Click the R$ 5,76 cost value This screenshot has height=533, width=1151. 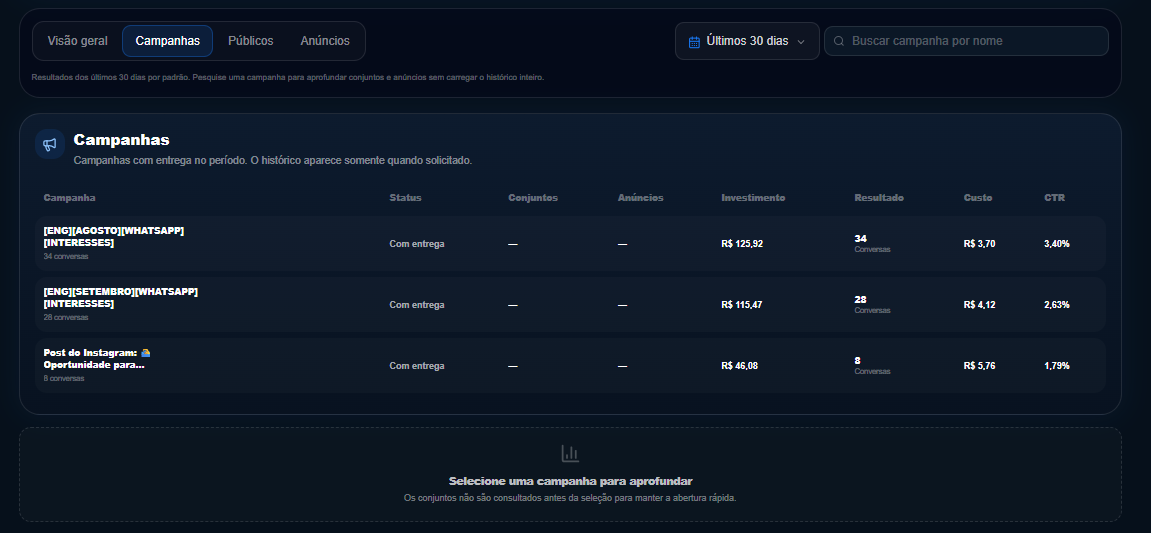[979, 366]
